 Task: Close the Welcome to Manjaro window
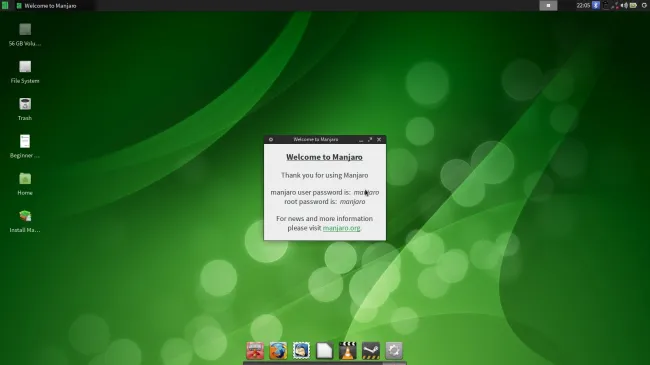pyautogui.click(x=379, y=139)
